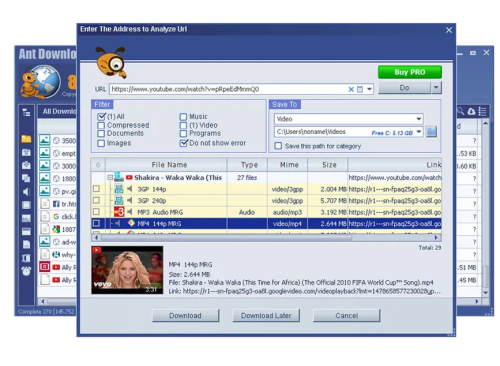Click the MP3 file type icon
This screenshot has width=500, height=366.
pyautogui.click(x=119, y=212)
